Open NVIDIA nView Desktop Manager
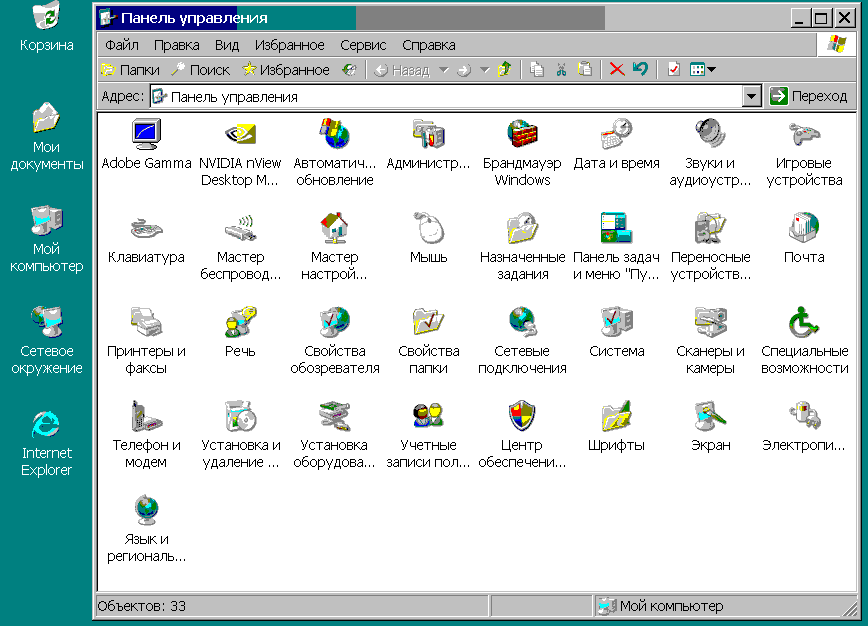 (x=240, y=153)
